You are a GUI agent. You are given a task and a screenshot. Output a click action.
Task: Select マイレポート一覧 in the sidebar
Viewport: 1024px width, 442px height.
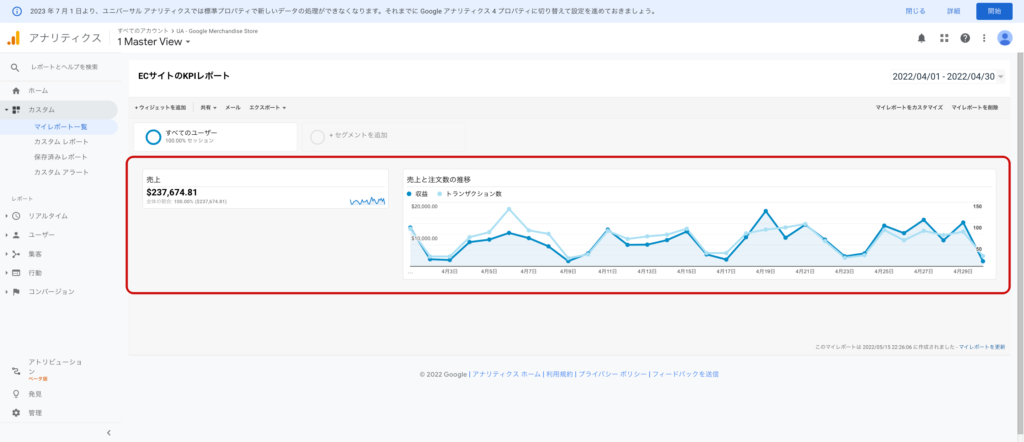(x=61, y=127)
